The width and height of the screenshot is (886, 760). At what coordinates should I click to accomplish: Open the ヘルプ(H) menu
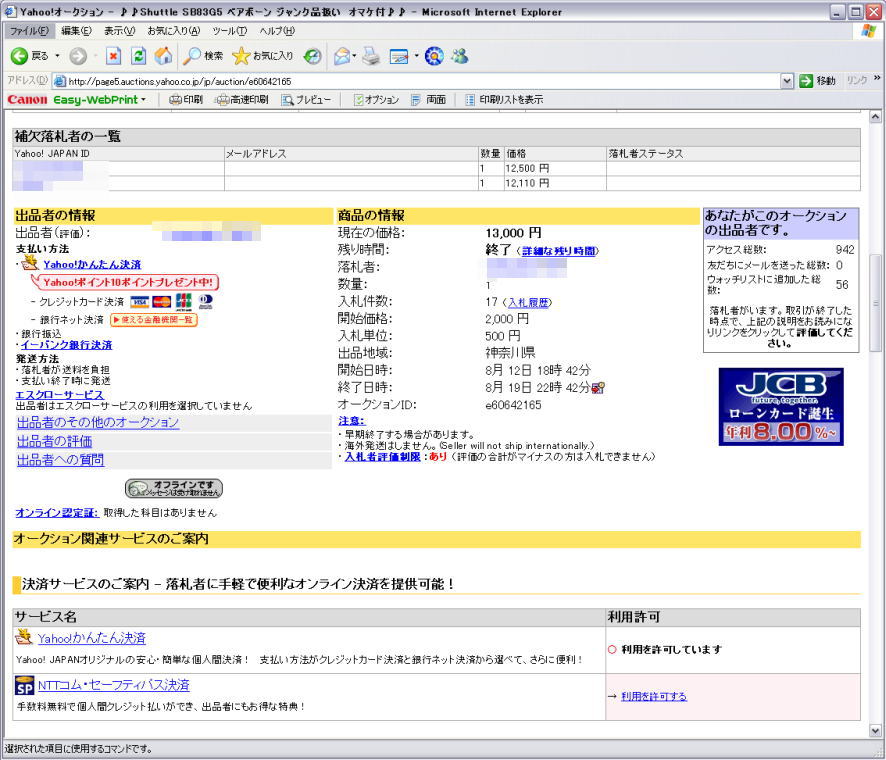[277, 31]
